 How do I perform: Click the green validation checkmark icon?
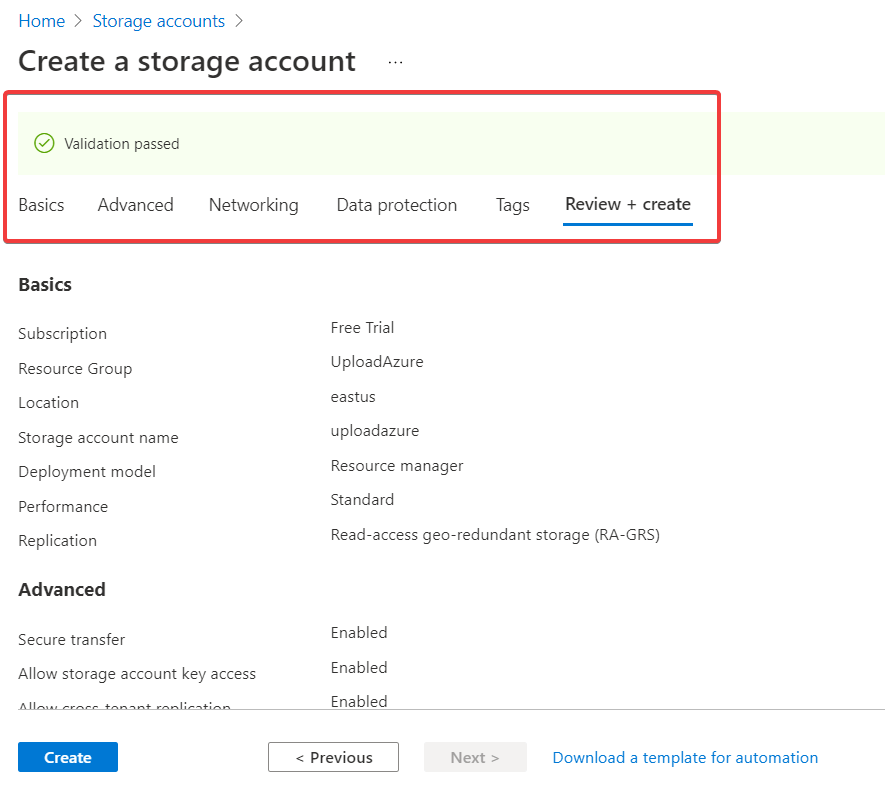pos(44,143)
